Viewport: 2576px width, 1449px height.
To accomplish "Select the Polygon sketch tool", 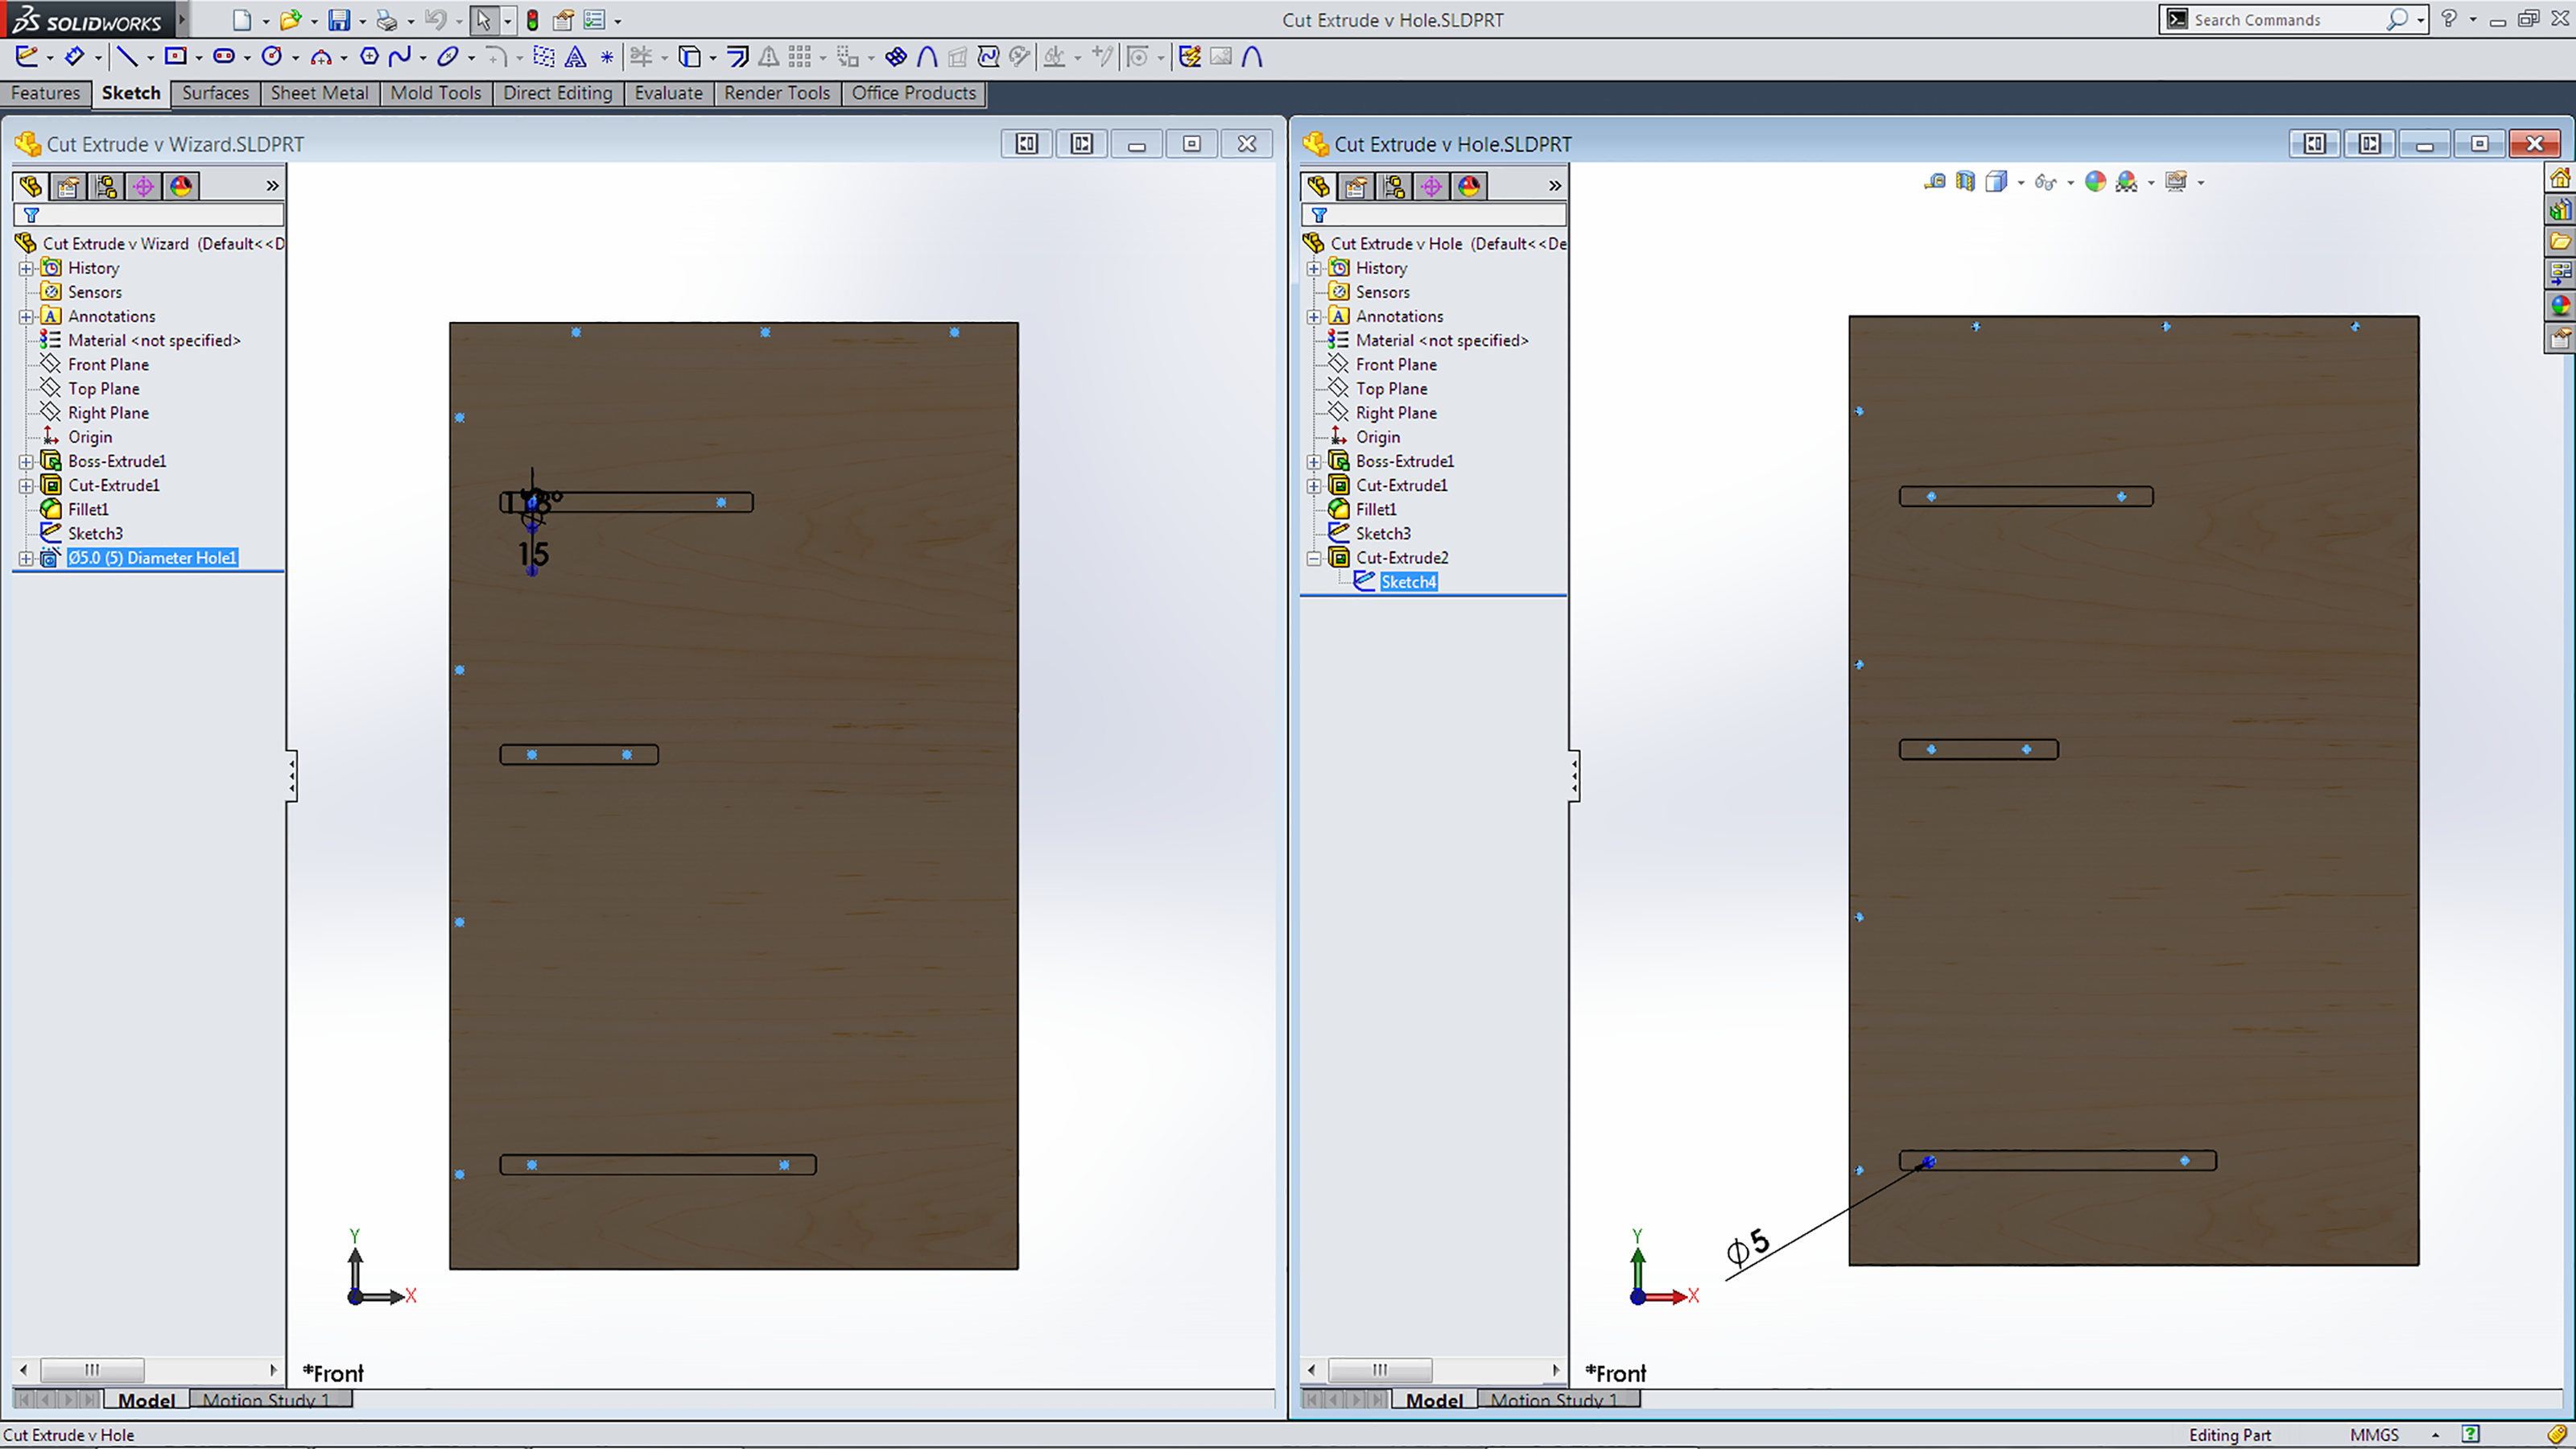I will click(x=369, y=56).
